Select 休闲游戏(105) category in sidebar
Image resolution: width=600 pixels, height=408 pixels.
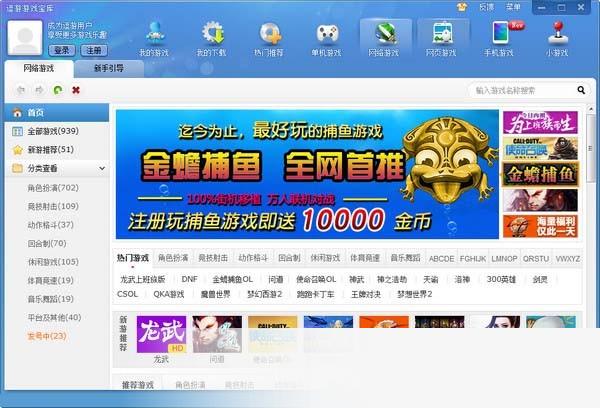[x=53, y=262]
